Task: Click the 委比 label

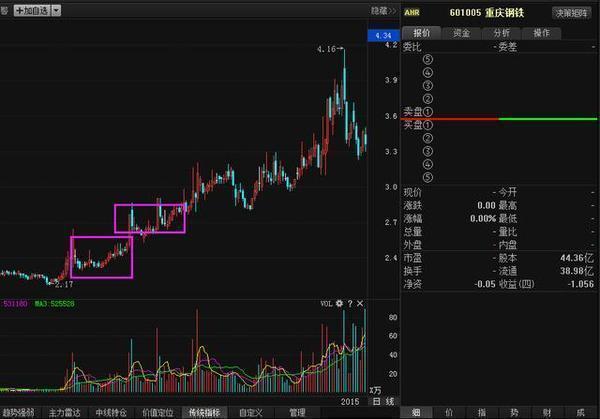Action: 412,47
